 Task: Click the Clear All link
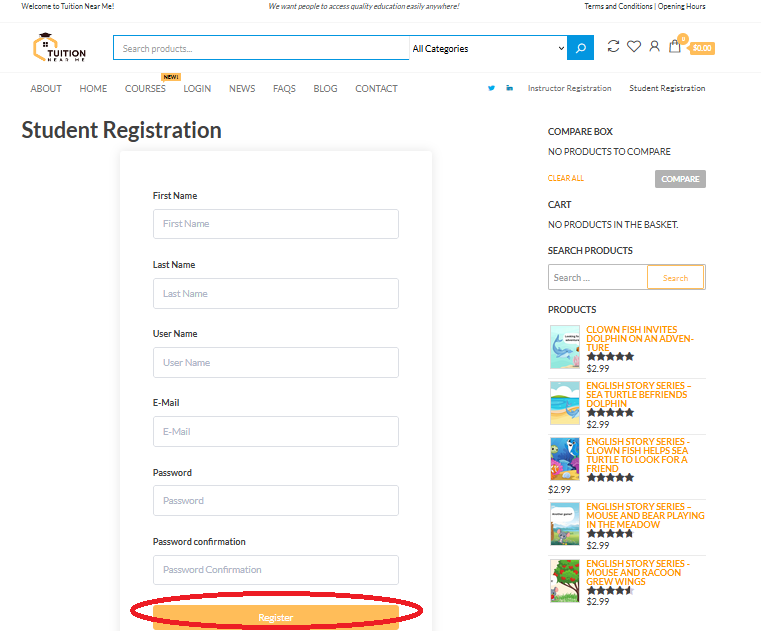click(x=566, y=179)
